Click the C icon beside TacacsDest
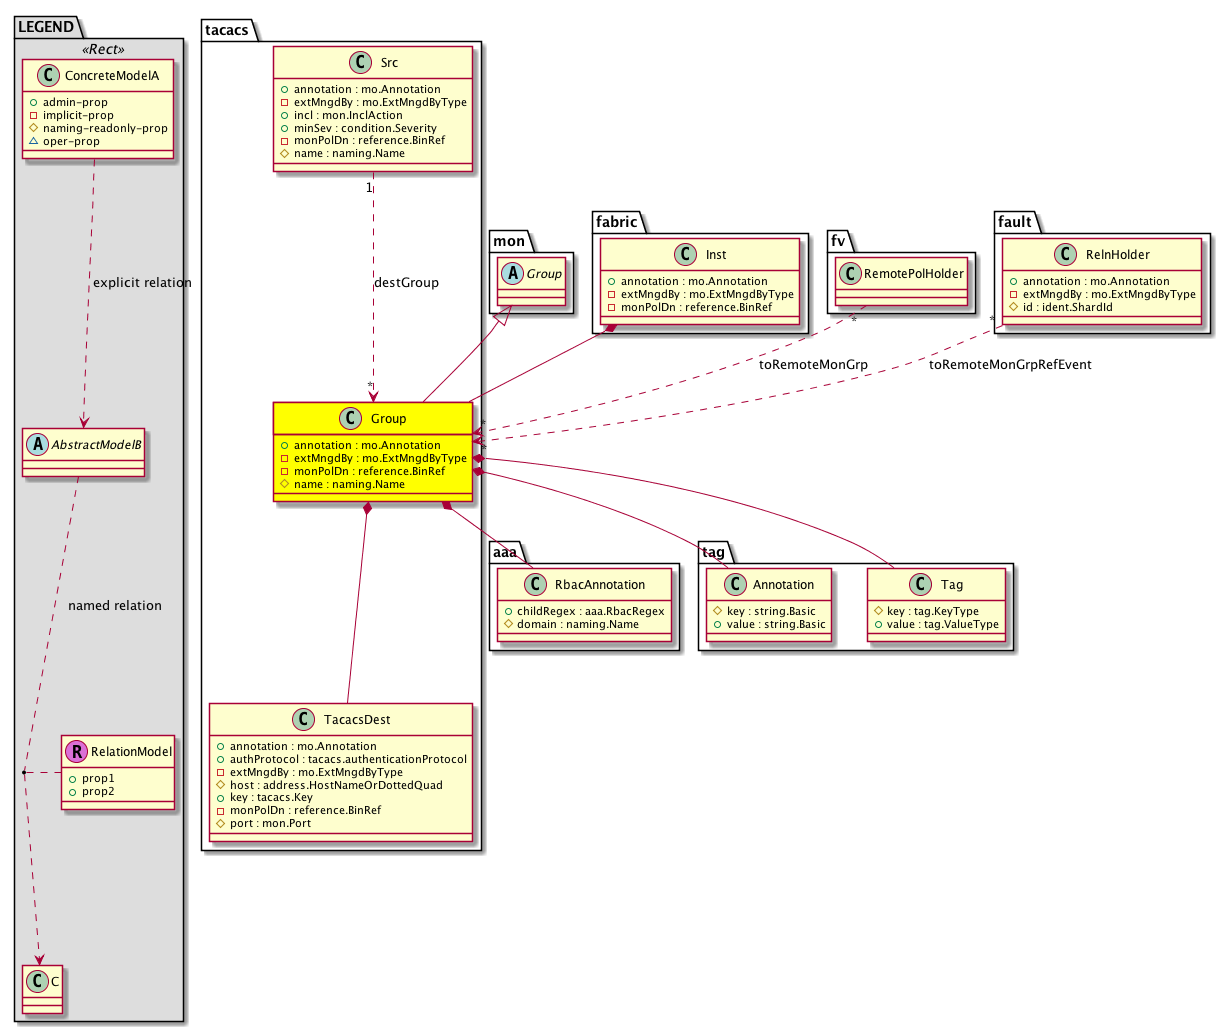The height and width of the screenshot is (1032, 1231). click(x=305, y=720)
